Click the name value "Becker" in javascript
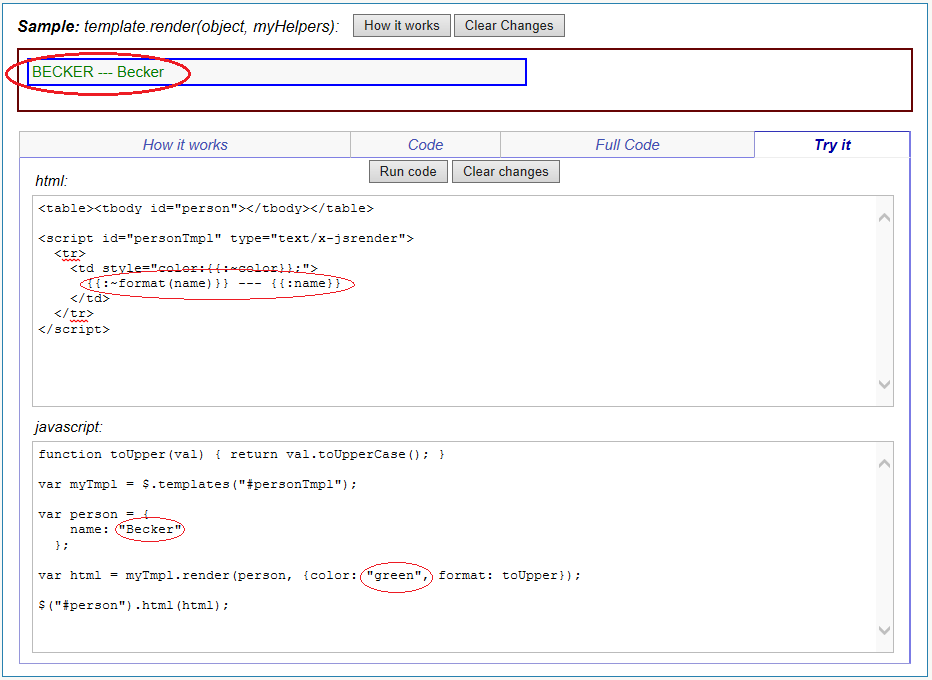The image size is (932, 680). [150, 529]
